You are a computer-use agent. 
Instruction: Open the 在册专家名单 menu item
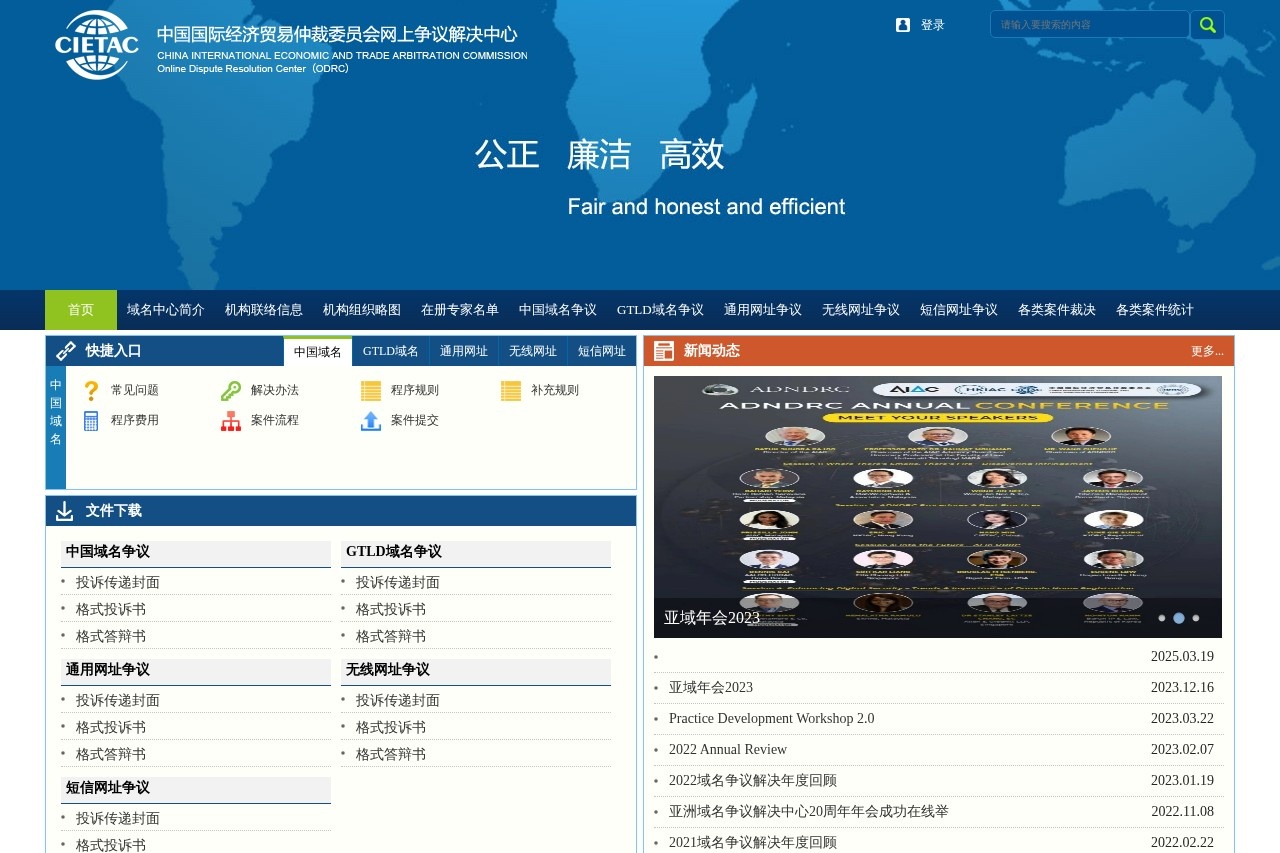pos(459,310)
